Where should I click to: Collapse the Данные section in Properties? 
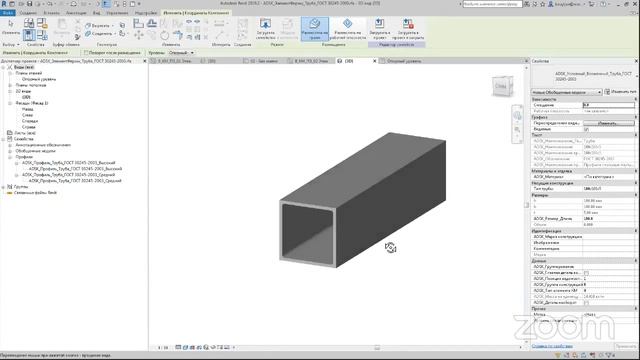[636, 260]
